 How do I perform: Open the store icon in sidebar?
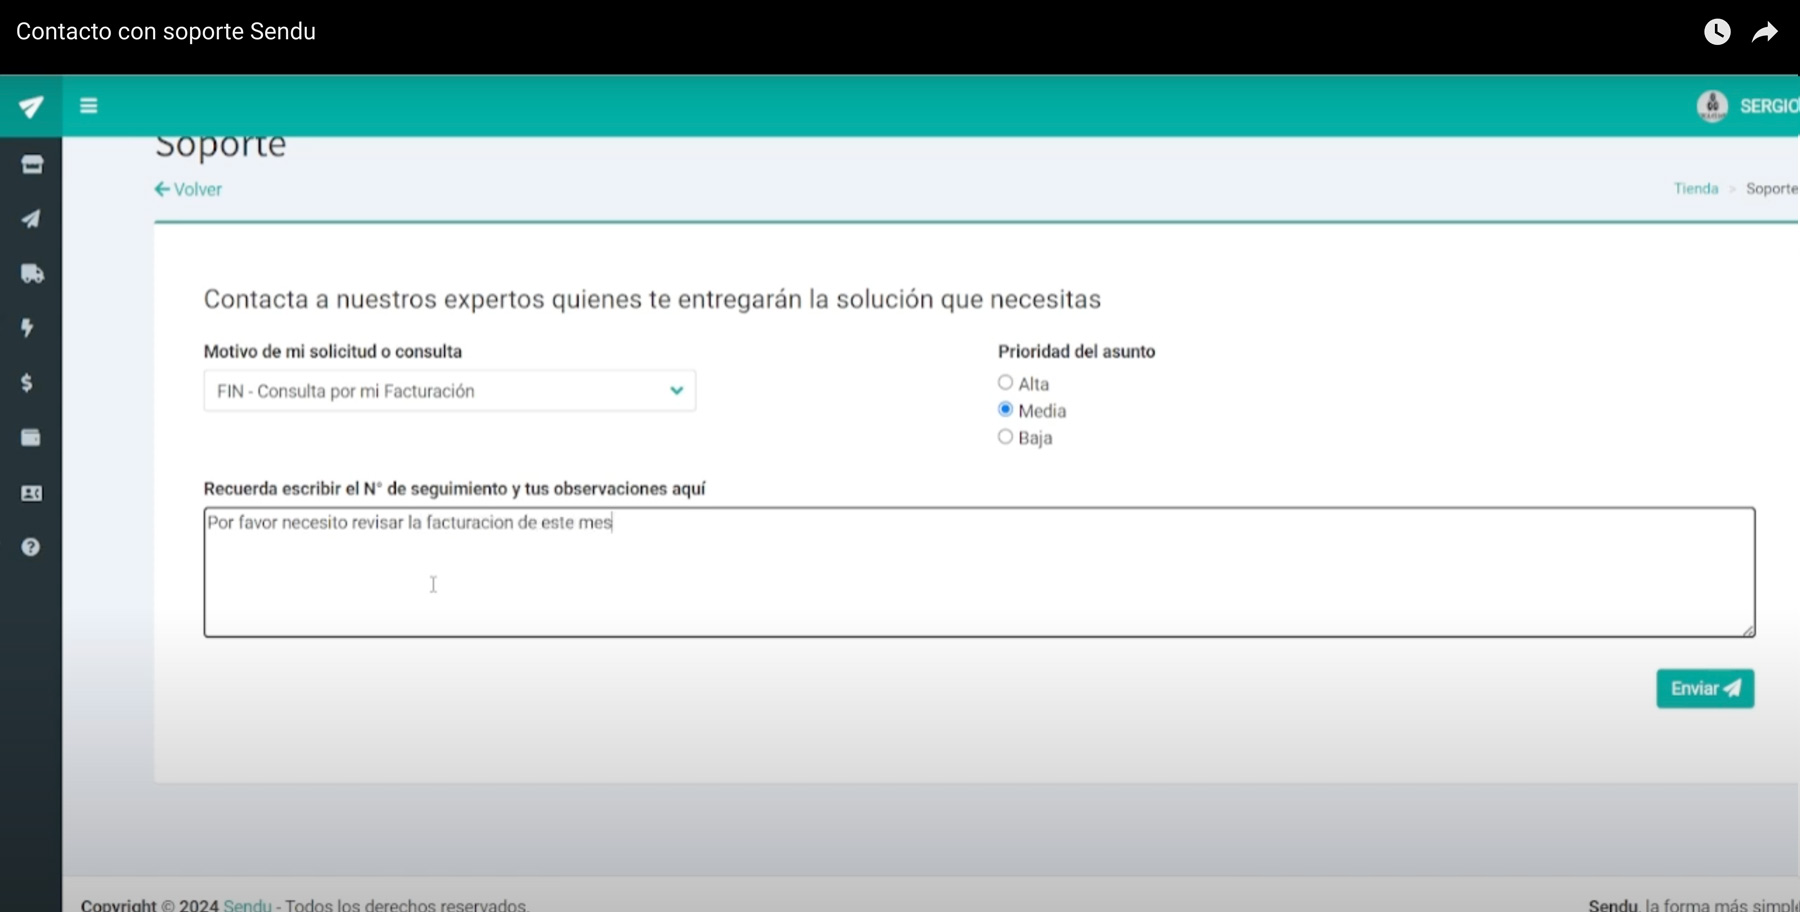click(32, 164)
